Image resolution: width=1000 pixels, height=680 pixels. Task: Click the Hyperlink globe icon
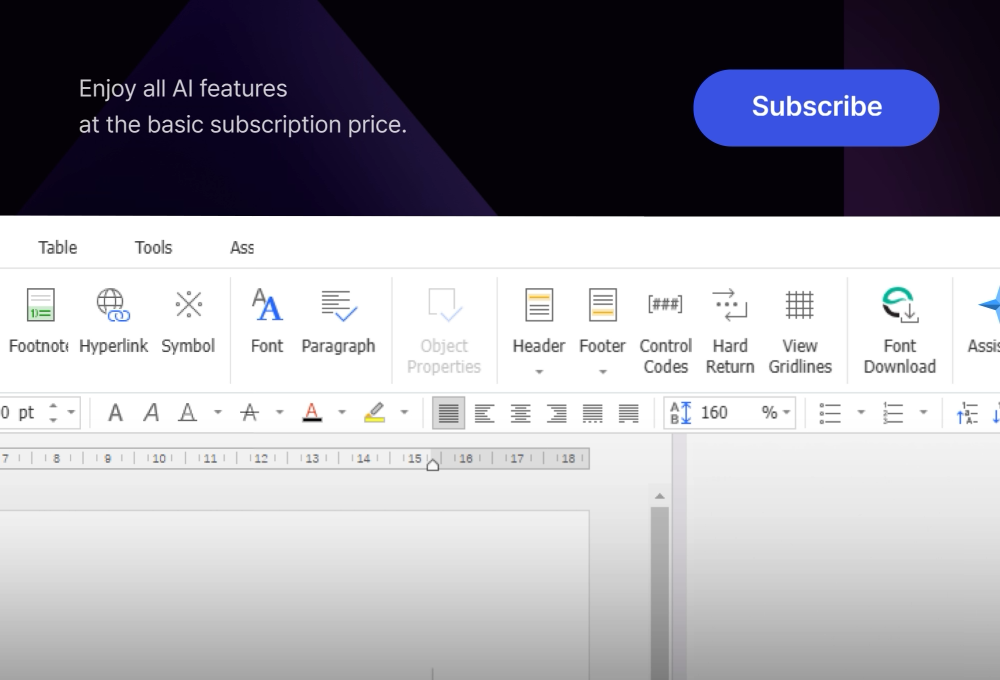click(113, 305)
